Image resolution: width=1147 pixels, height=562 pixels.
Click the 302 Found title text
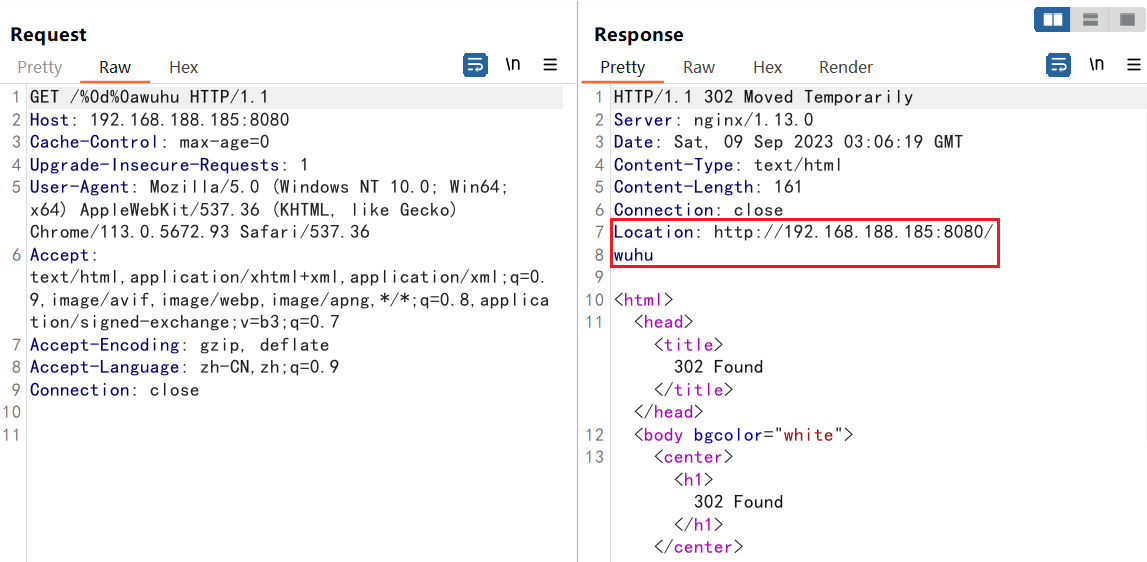[x=718, y=367]
